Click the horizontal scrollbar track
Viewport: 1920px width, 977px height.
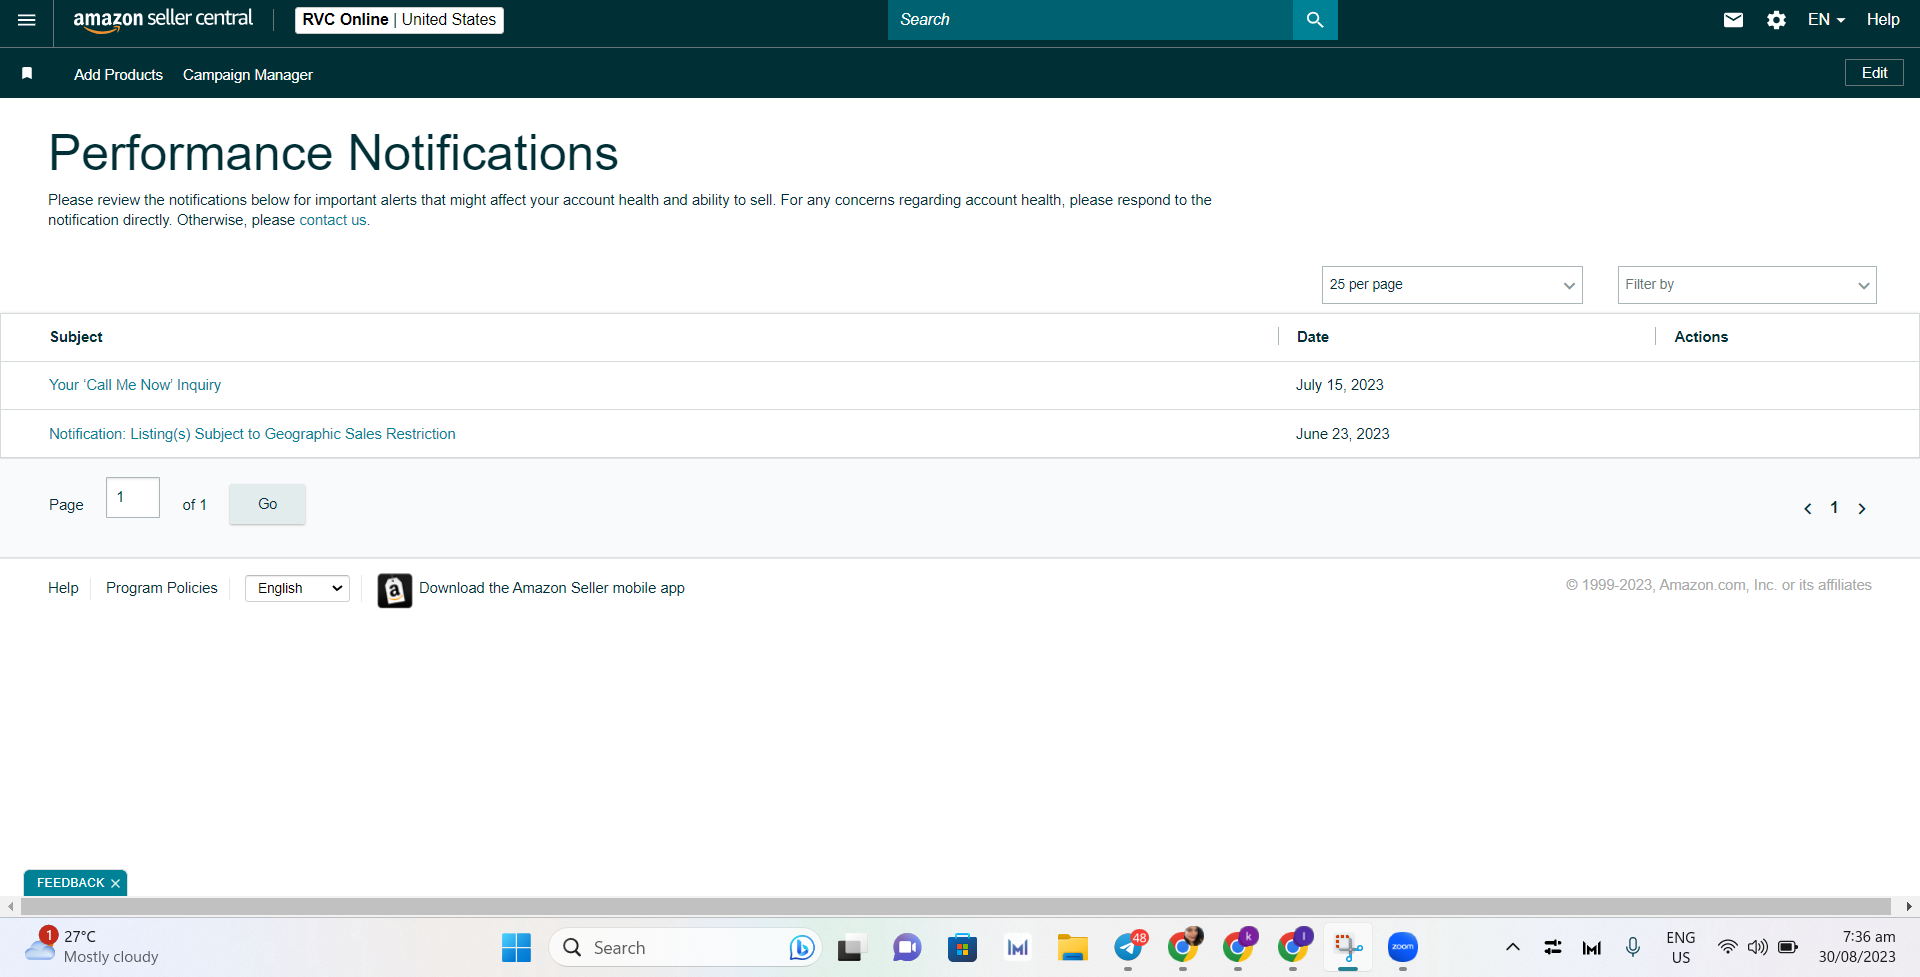coord(955,906)
